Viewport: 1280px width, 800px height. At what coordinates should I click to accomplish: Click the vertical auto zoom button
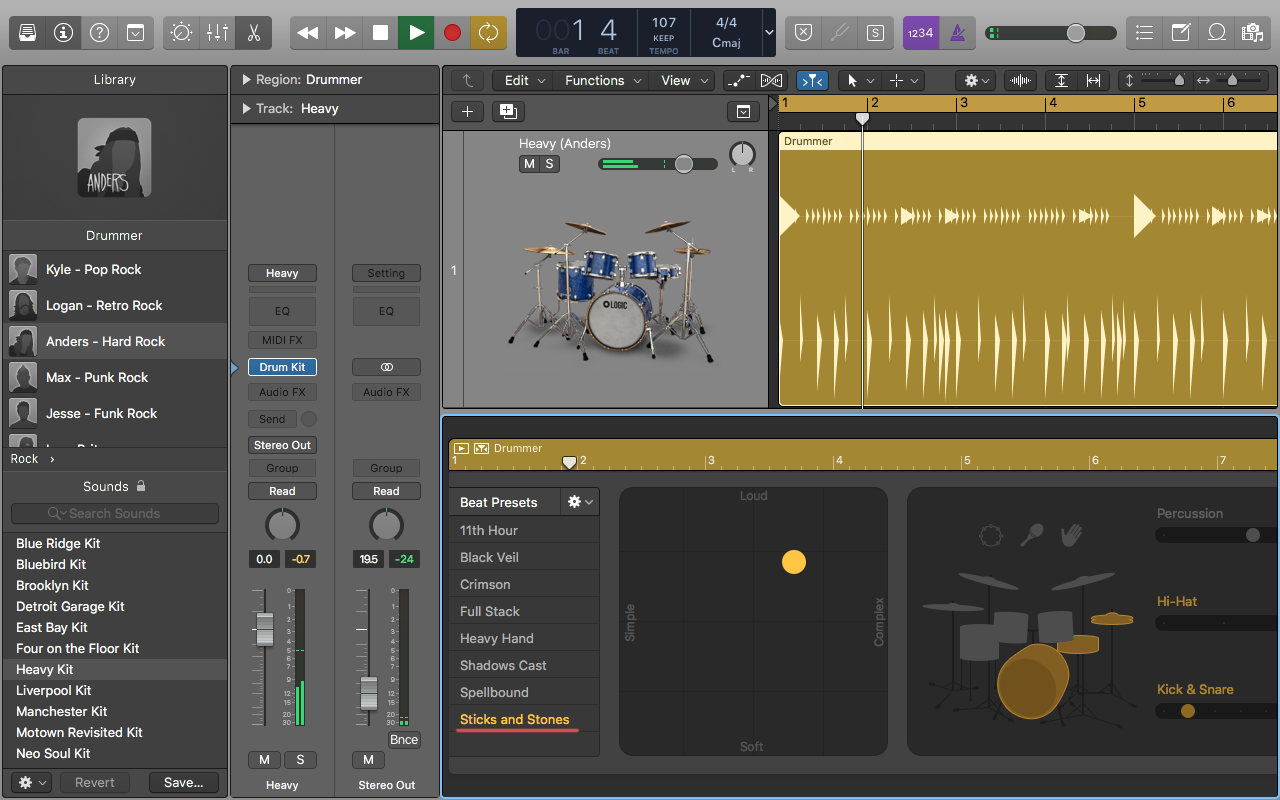(x=1061, y=80)
